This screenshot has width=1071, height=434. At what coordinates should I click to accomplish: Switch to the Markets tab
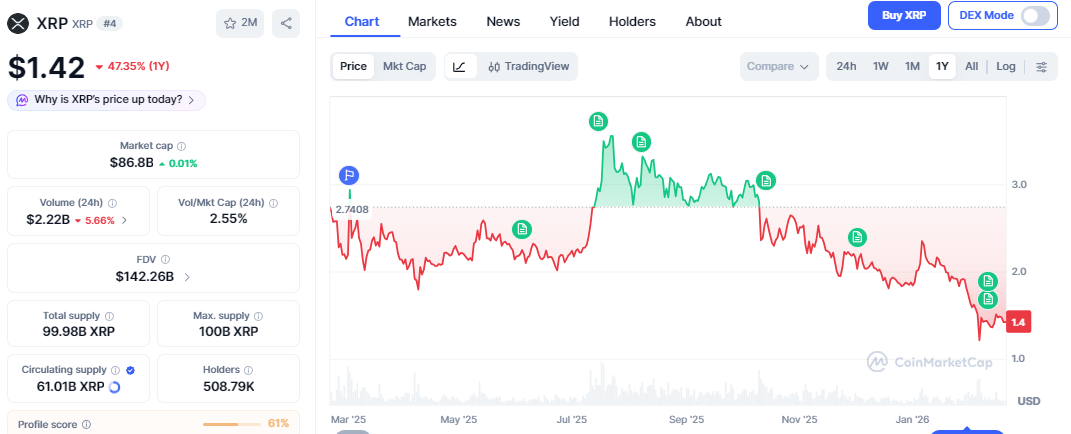pos(432,21)
